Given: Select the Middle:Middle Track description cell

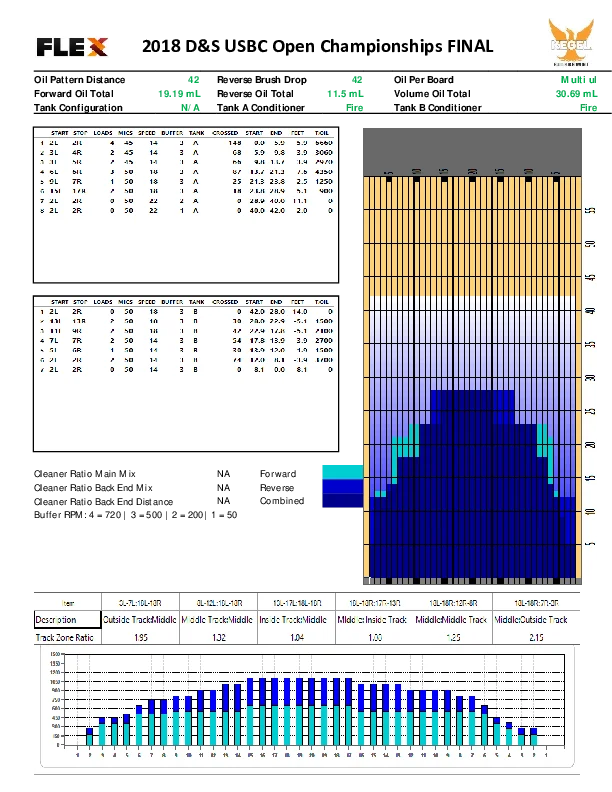Looking at the screenshot, I should (451, 620).
